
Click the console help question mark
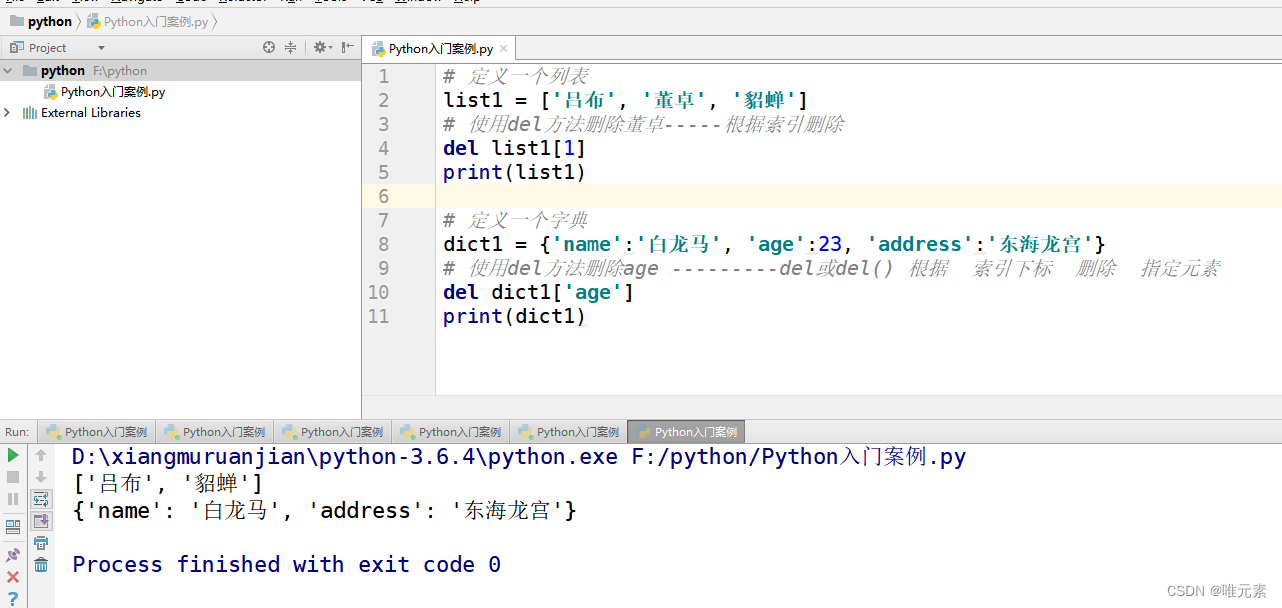point(12,598)
